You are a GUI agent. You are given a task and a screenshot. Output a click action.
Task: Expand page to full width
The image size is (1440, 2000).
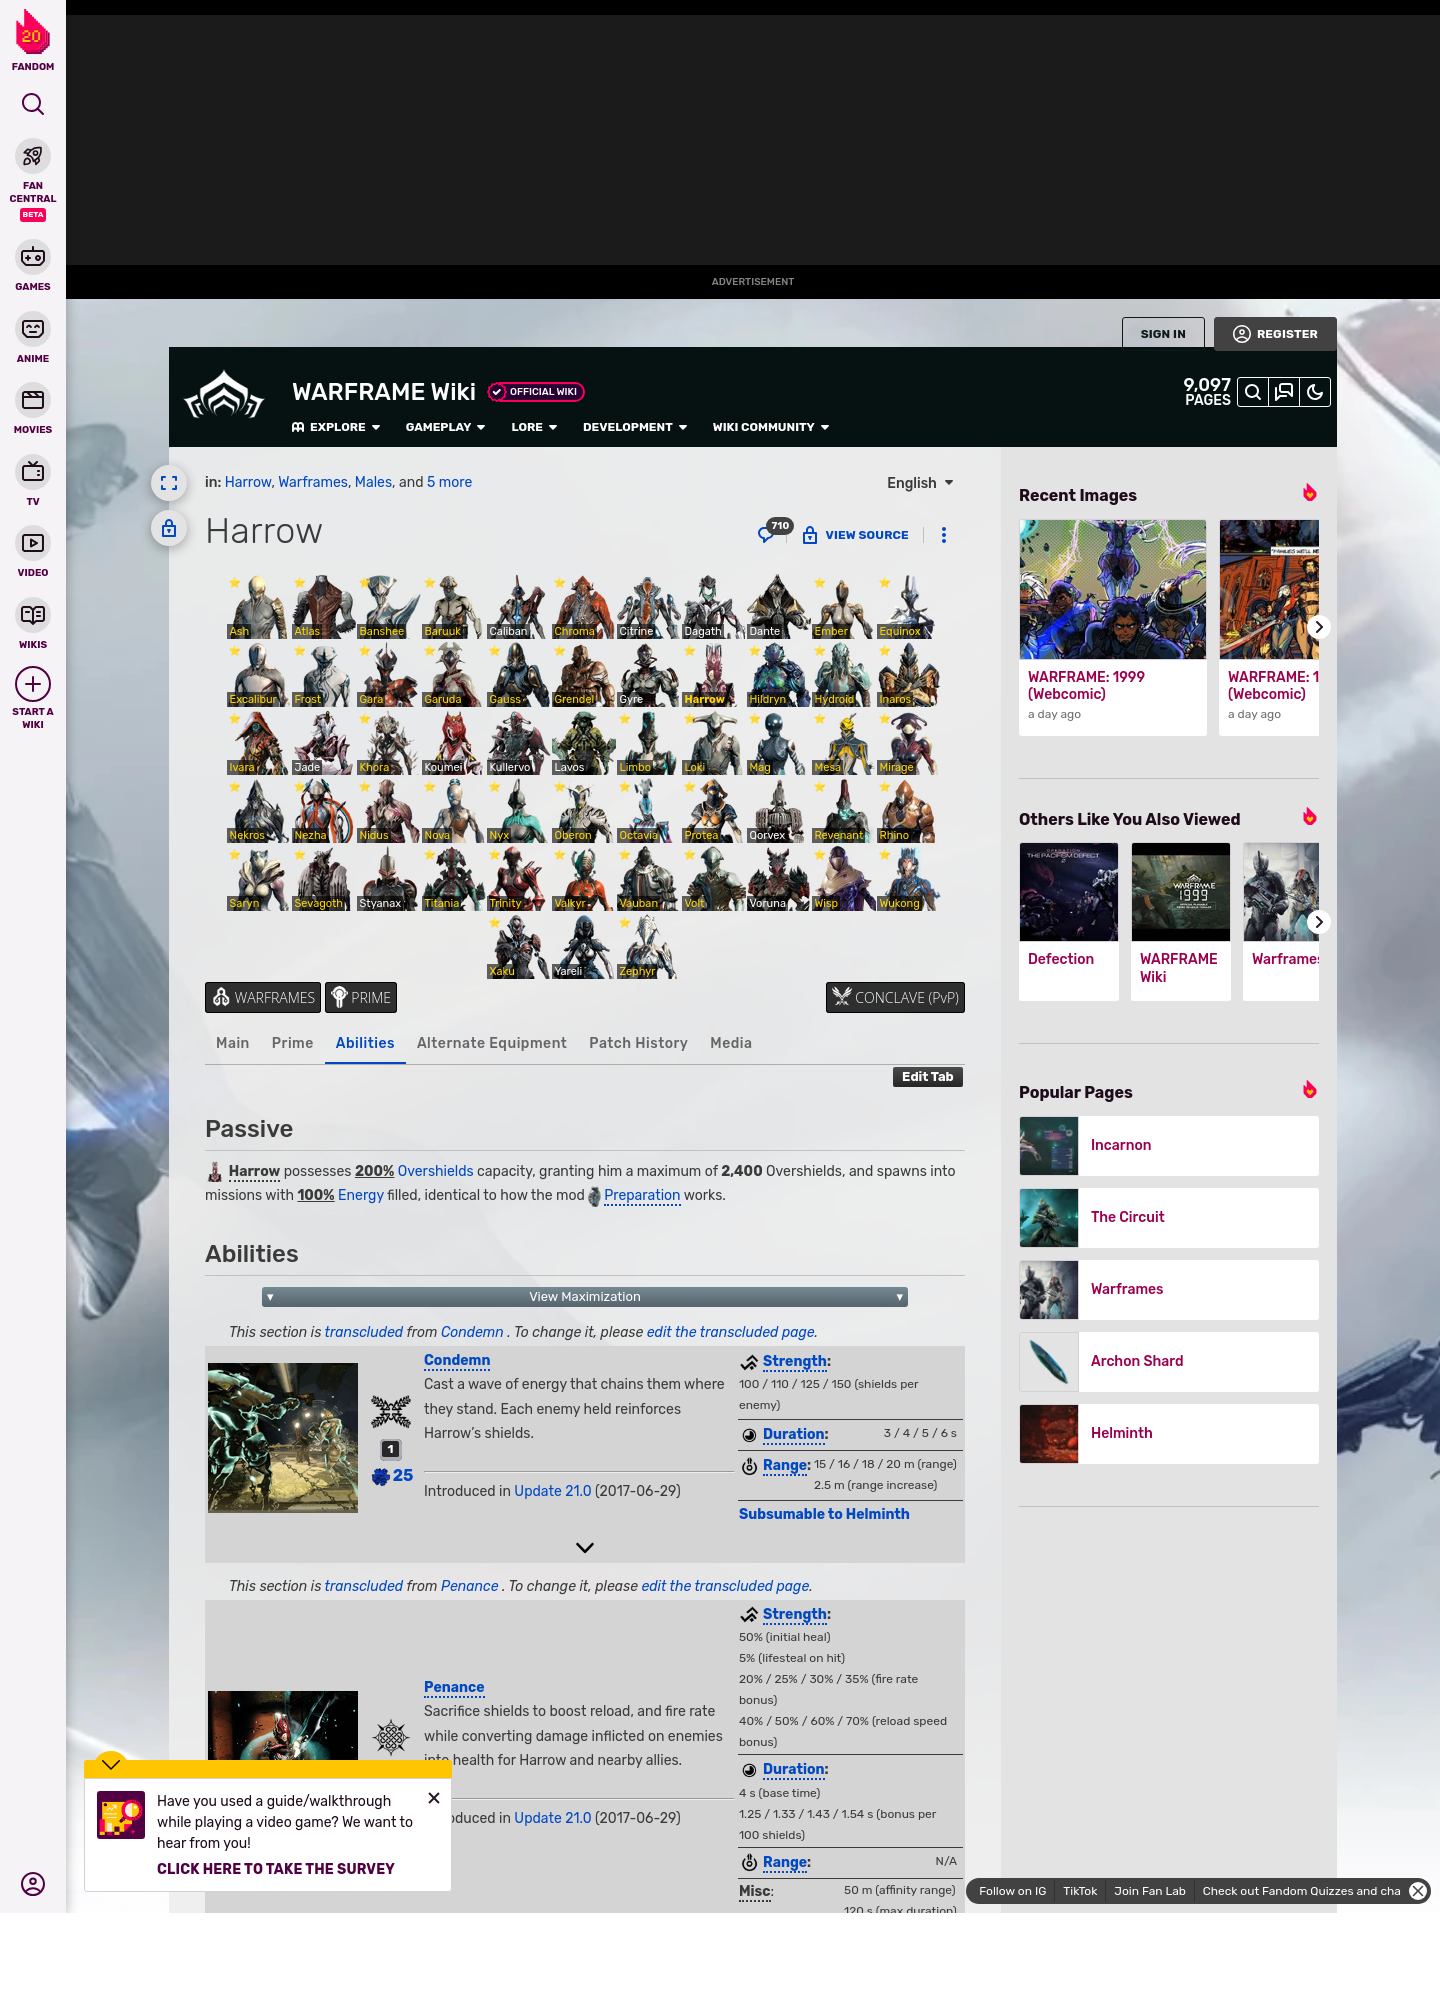point(169,483)
